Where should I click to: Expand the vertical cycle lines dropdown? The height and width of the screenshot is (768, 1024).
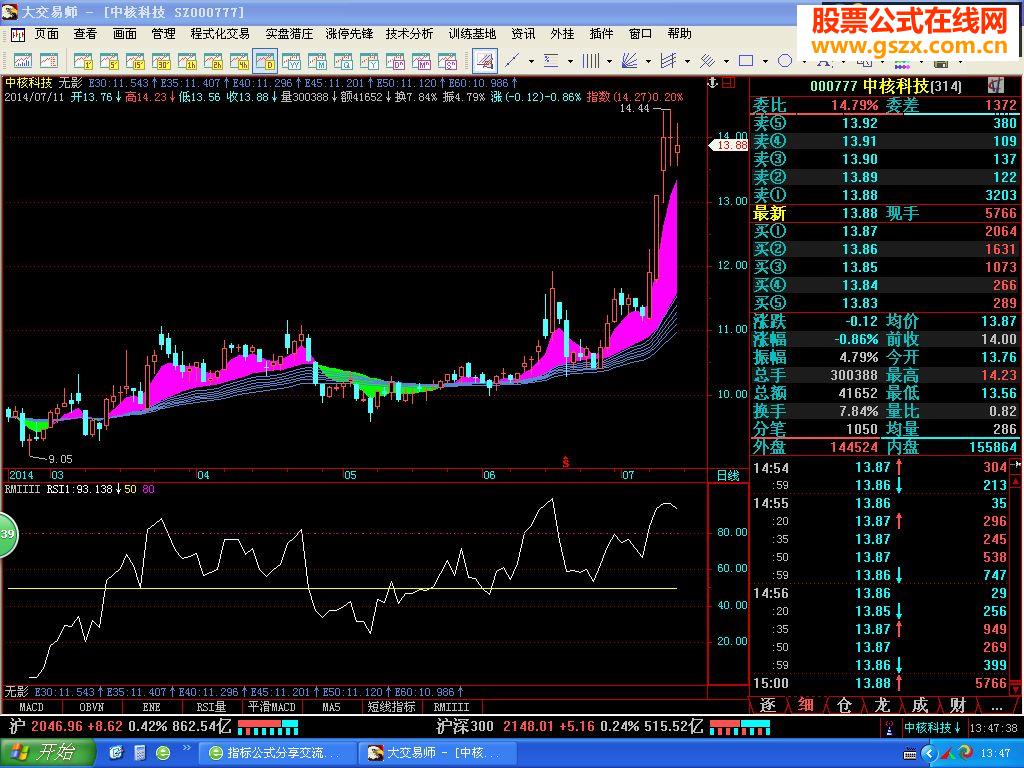coord(609,61)
